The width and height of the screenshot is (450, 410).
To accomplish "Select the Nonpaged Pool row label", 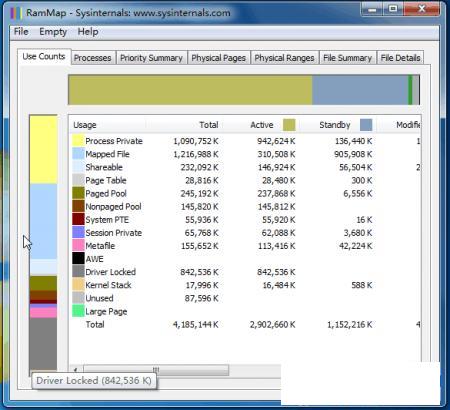I will [113, 207].
